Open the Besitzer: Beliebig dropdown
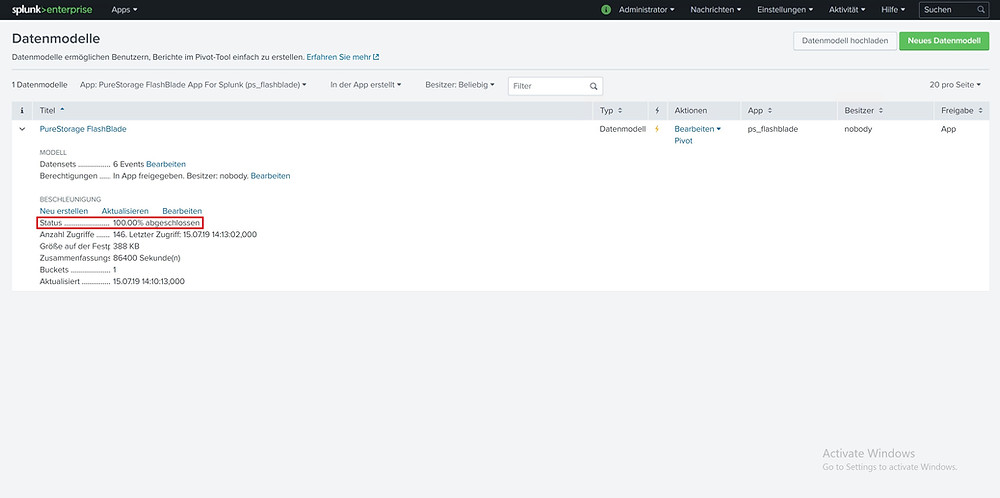The width and height of the screenshot is (1000, 498). click(x=460, y=84)
